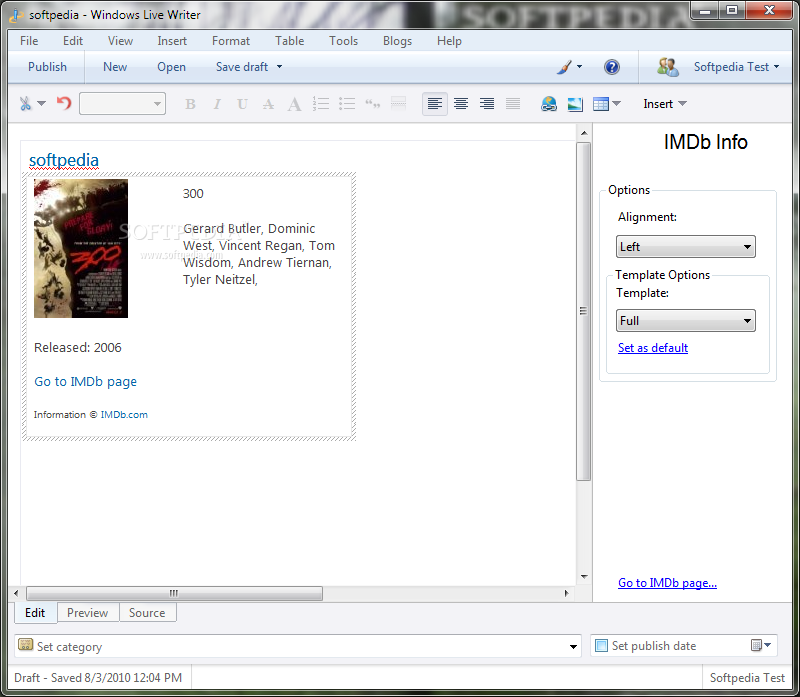Image resolution: width=800 pixels, height=697 pixels.
Task: Toggle Strikethrough formatting
Action: (x=268, y=104)
